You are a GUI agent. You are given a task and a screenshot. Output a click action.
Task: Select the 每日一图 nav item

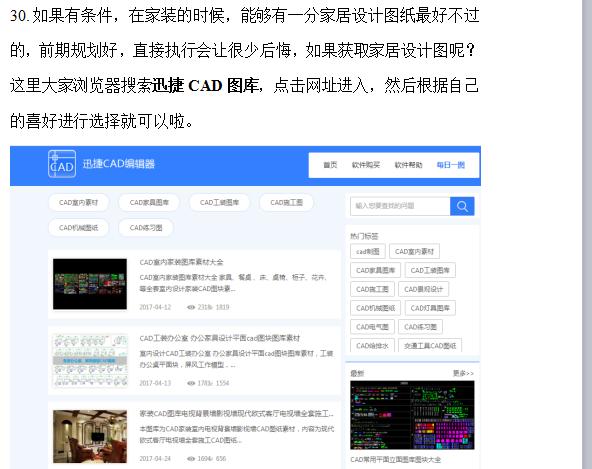(x=450, y=165)
